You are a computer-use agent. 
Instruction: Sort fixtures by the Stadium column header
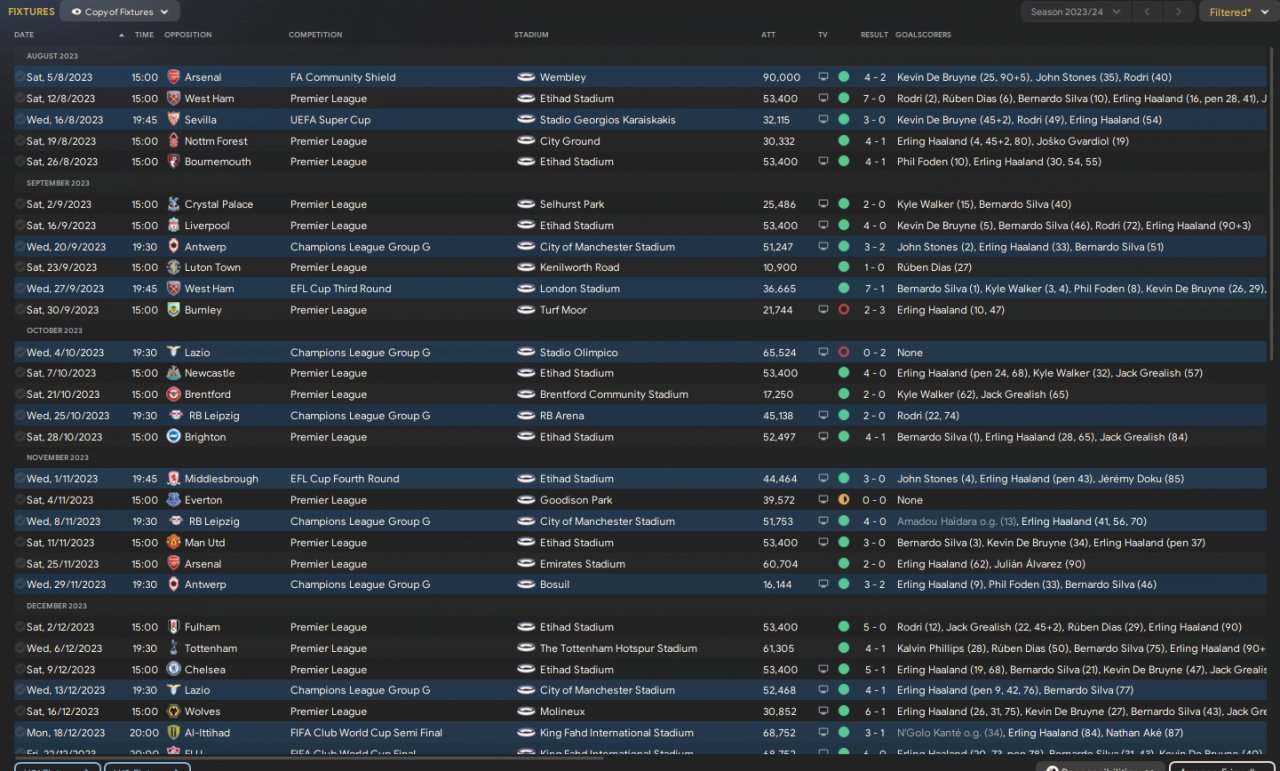(x=532, y=35)
